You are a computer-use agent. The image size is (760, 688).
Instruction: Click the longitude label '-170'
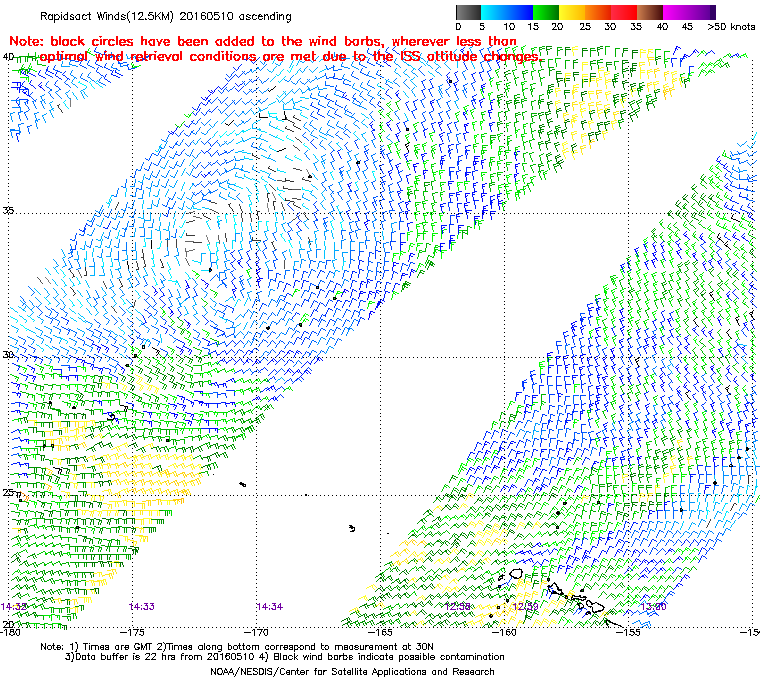(x=258, y=632)
